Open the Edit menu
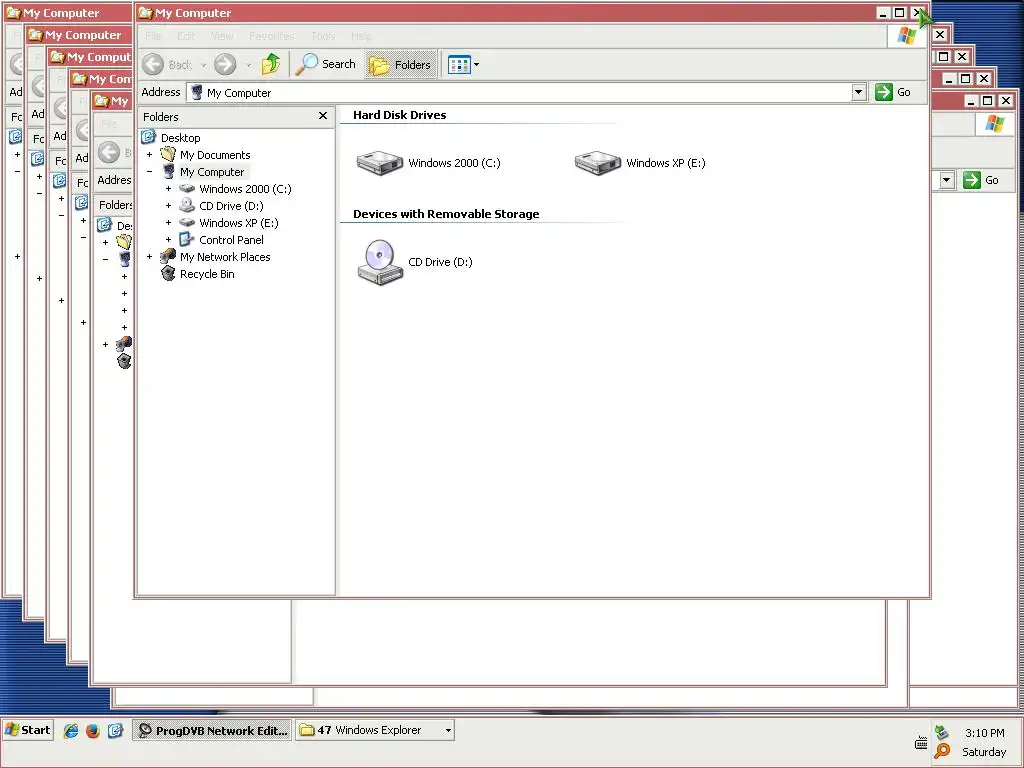 pos(186,36)
